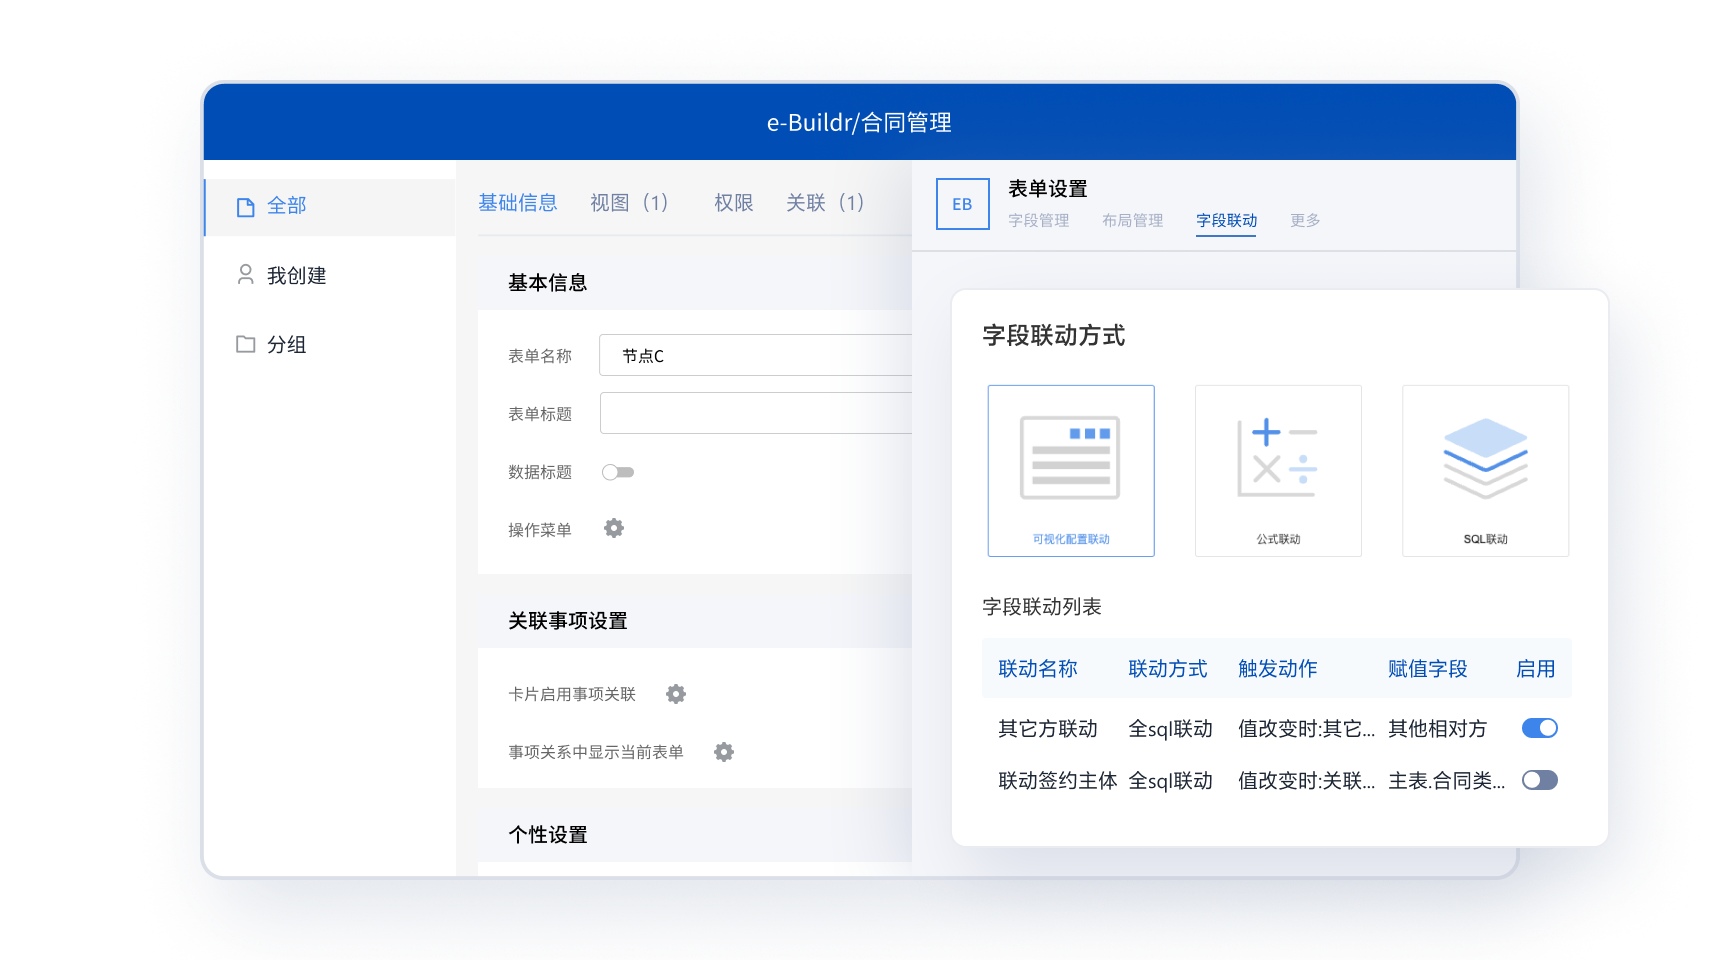
Task: Click the 表单设置 heading
Action: point(1048,188)
